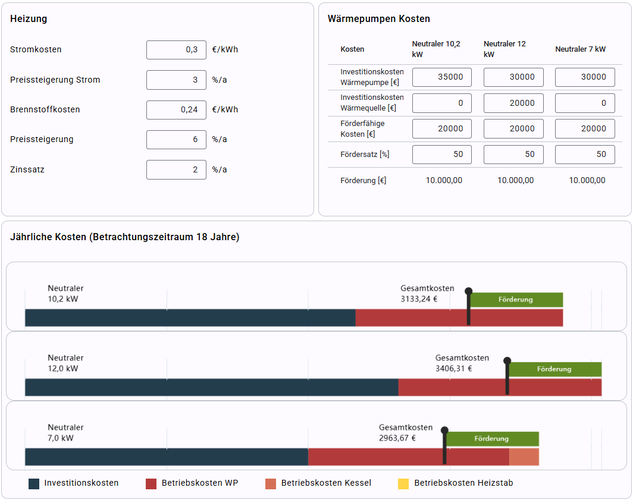Toggle the red Betriebskosten WP legend swatch
The image size is (633, 500).
[152, 483]
